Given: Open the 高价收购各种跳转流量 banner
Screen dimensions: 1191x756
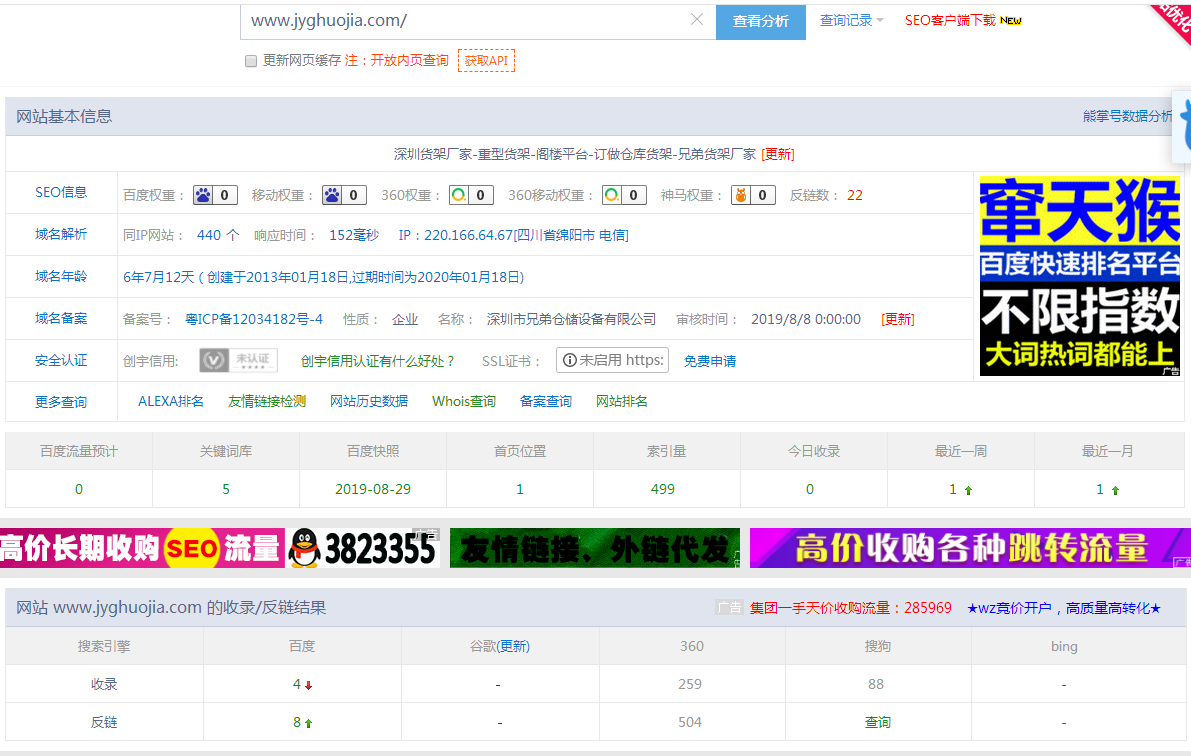Looking at the screenshot, I should (x=970, y=548).
